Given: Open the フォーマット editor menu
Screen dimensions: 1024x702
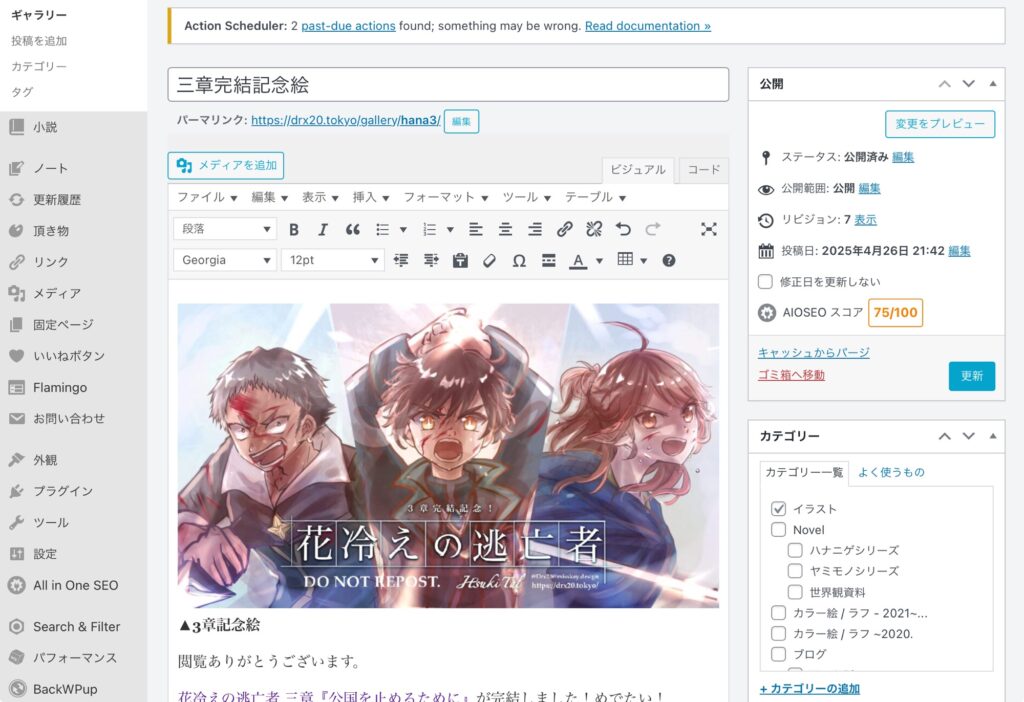Looking at the screenshot, I should pos(445,197).
